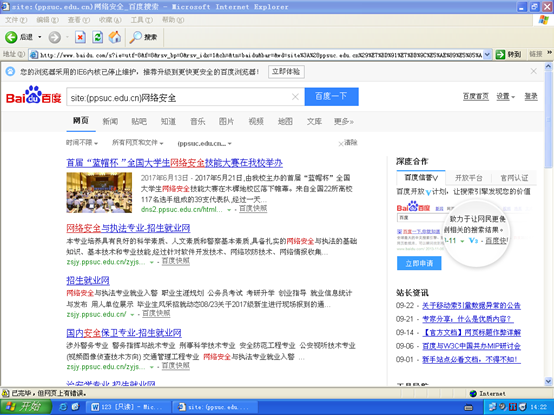The image size is (554, 415).
Task: Launch Internet Explorer from quick launch
Action: tap(63, 407)
